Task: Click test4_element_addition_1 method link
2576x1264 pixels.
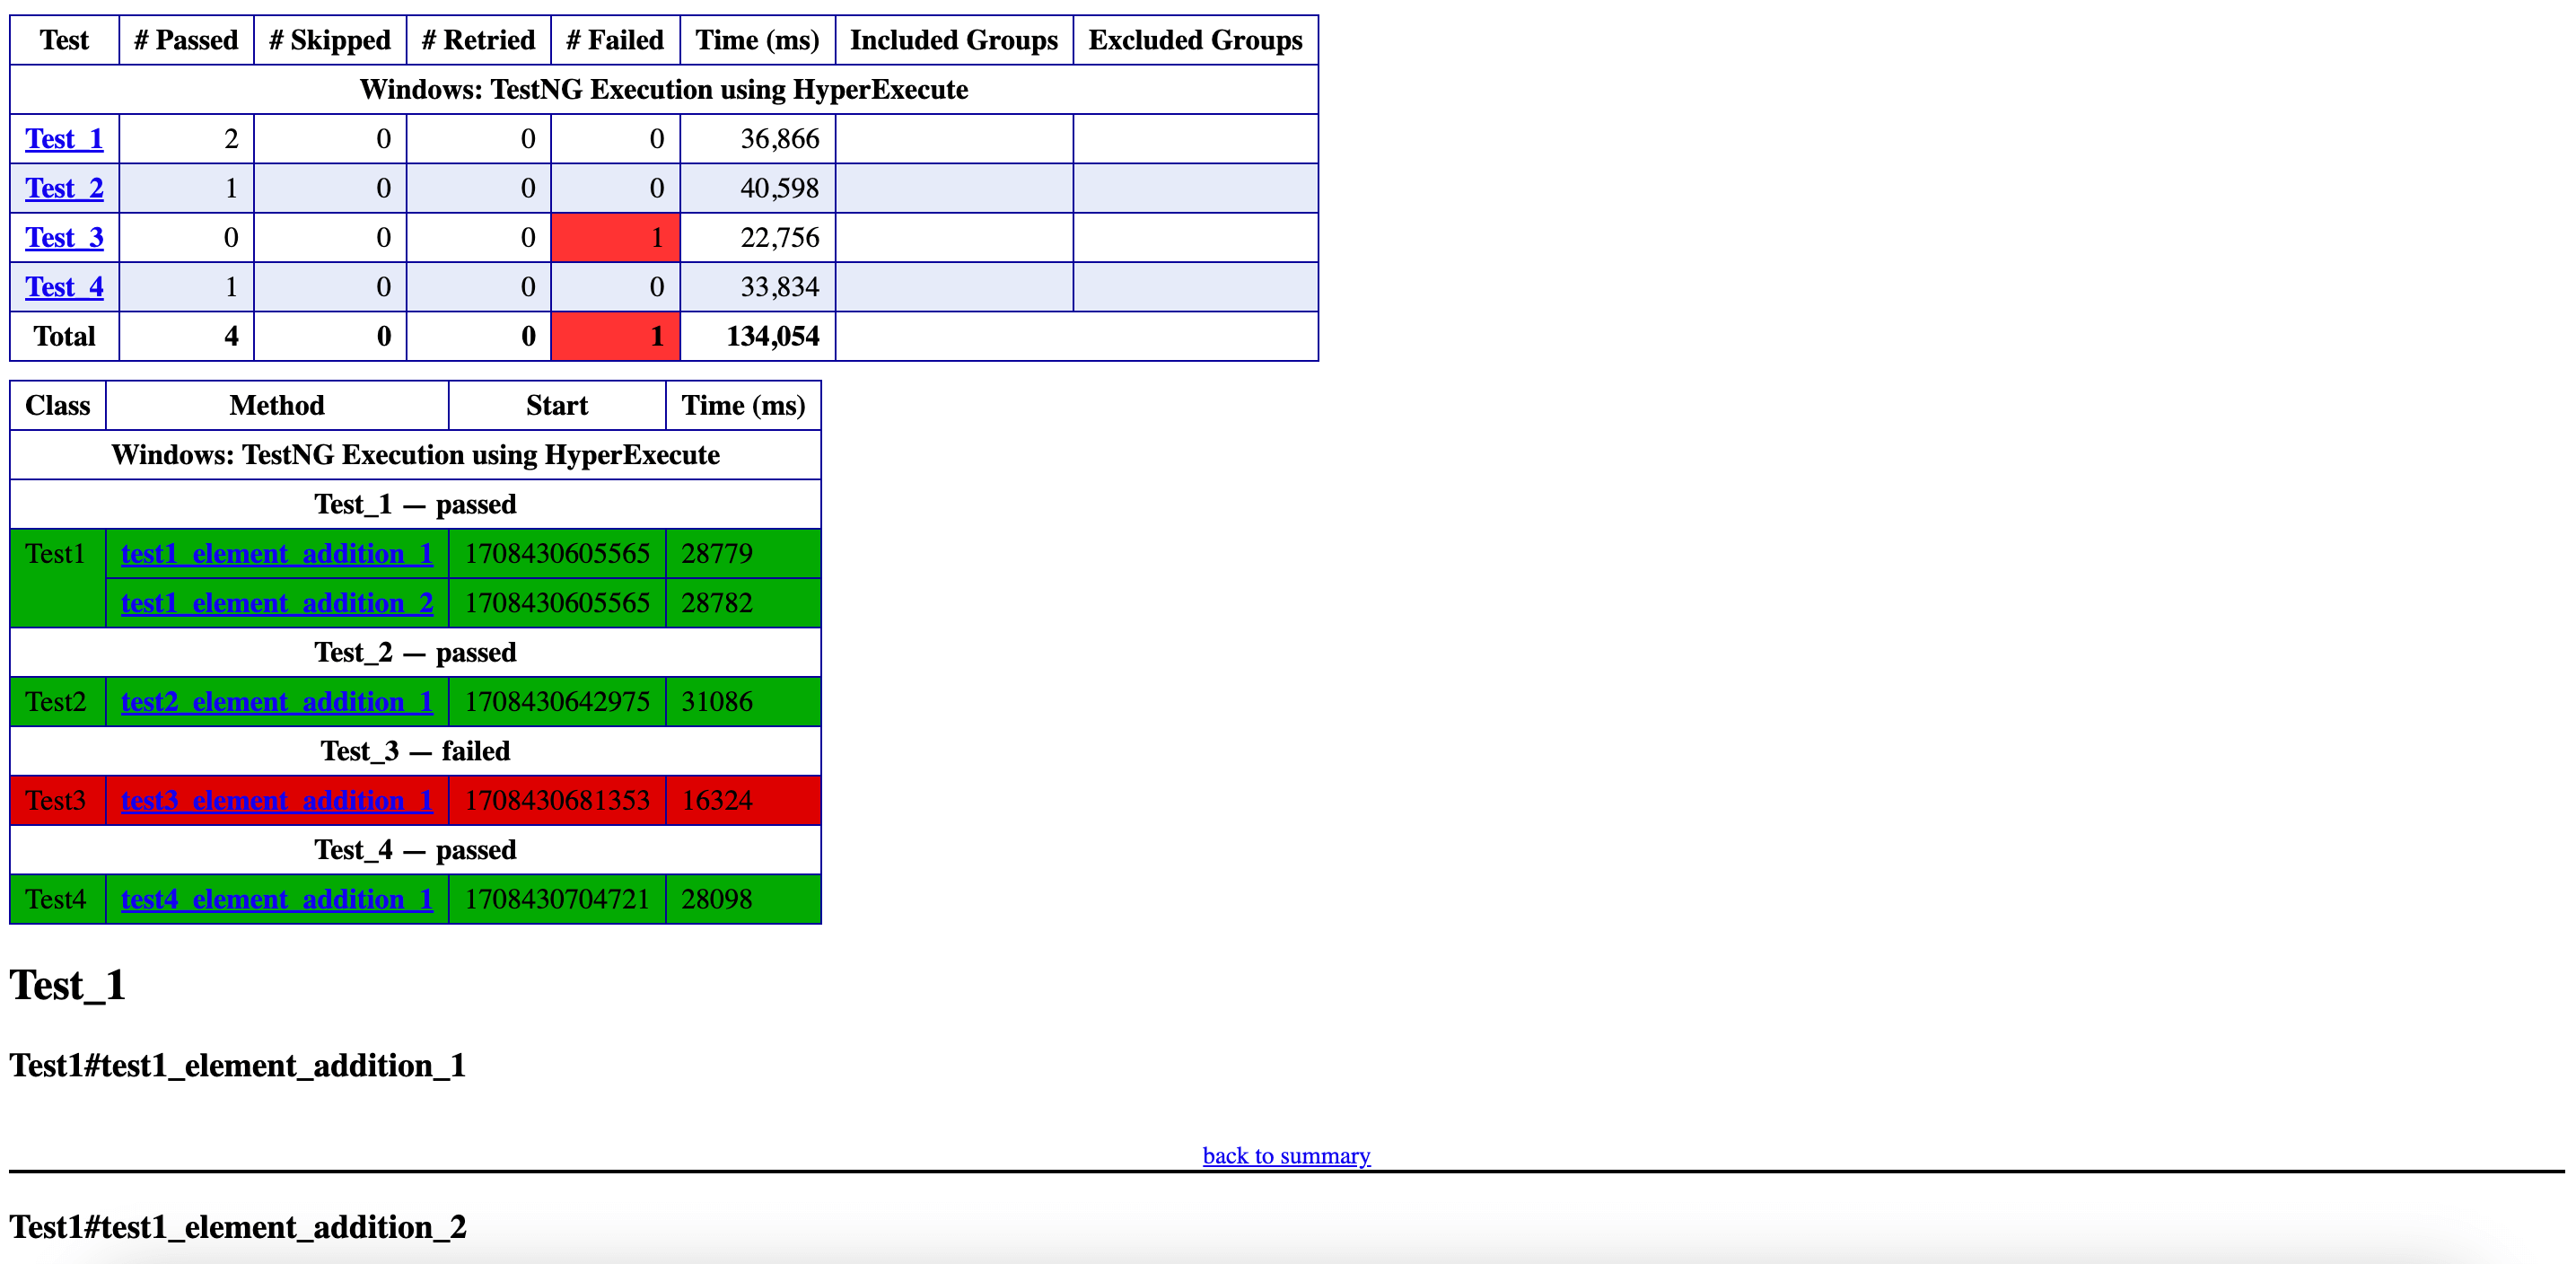Action: (277, 899)
